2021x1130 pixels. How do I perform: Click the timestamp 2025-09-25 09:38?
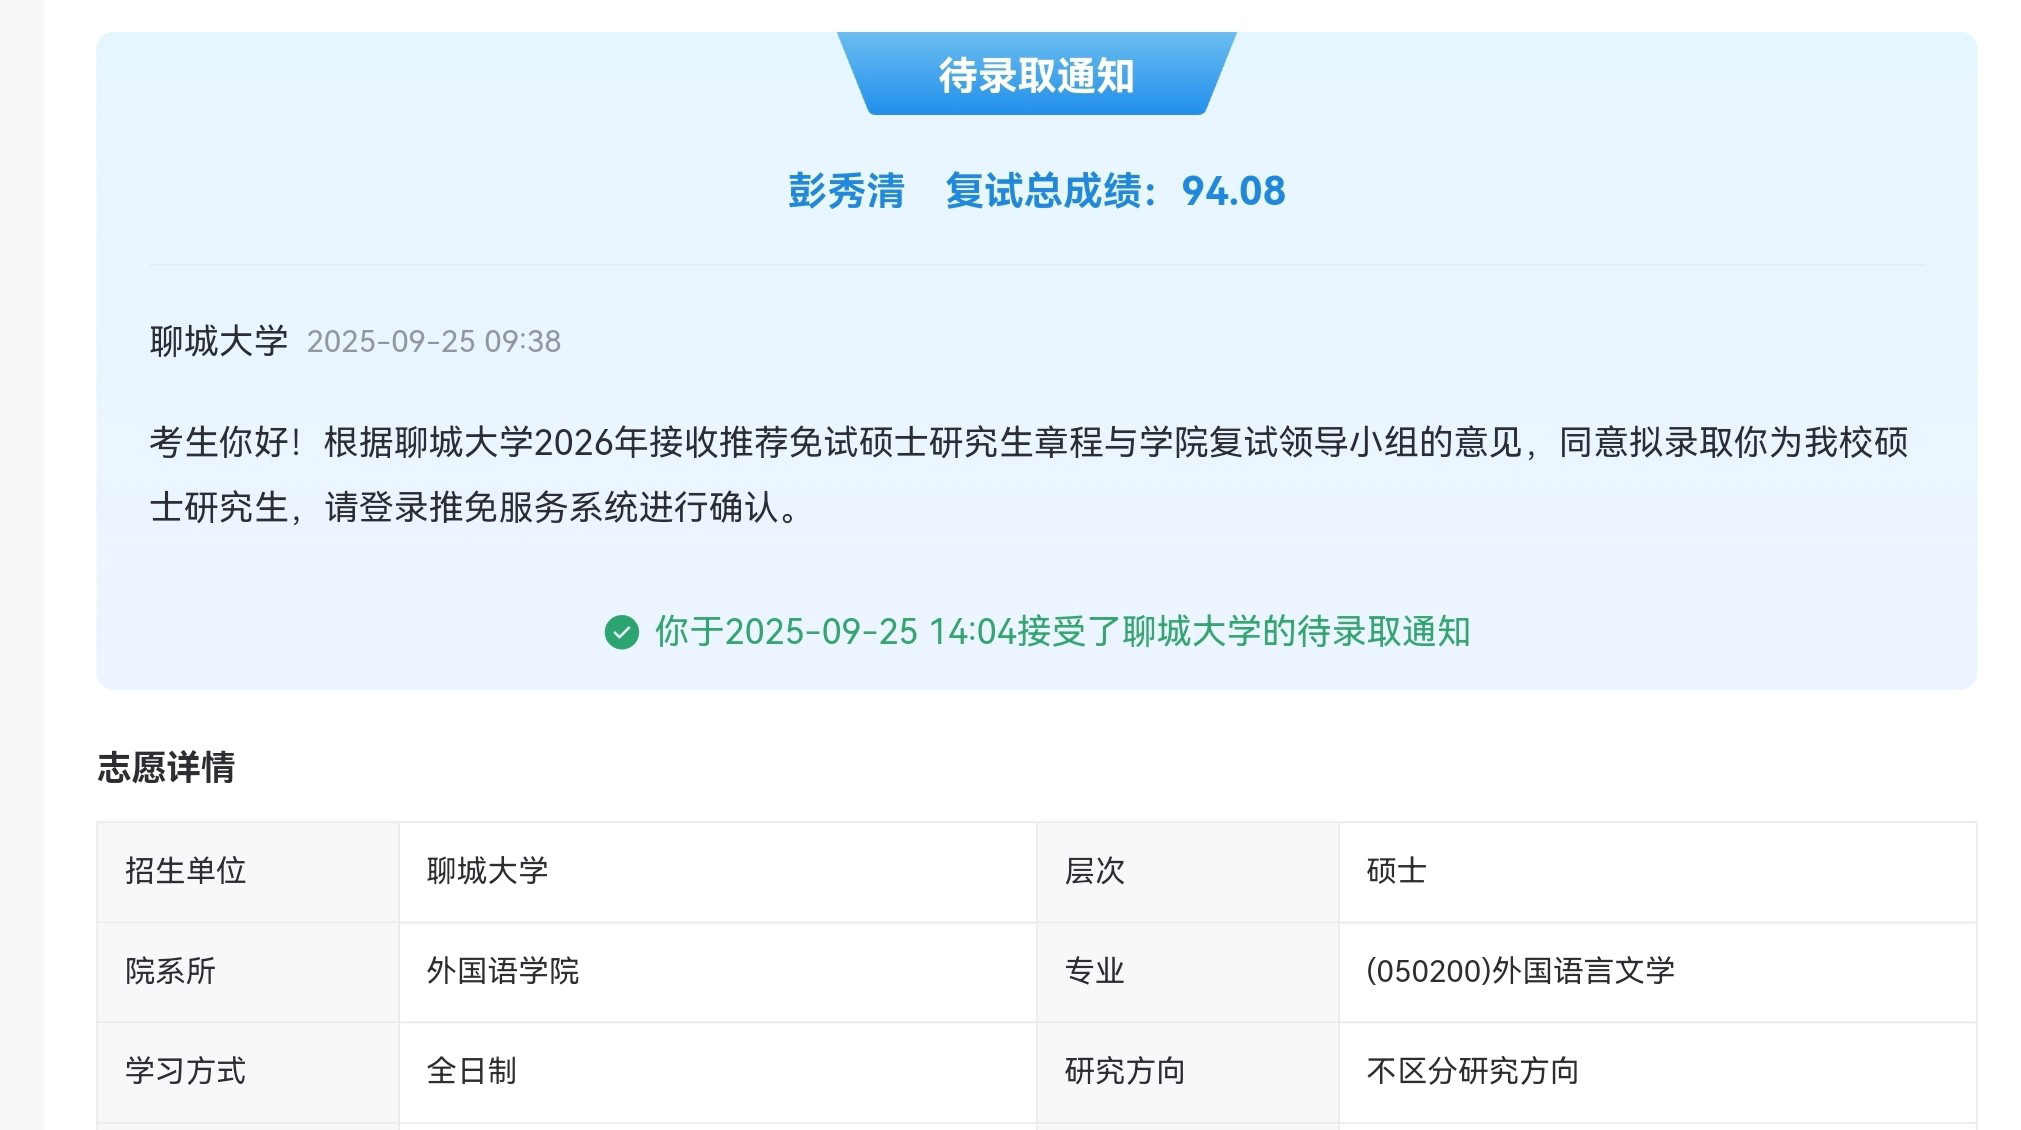(433, 342)
